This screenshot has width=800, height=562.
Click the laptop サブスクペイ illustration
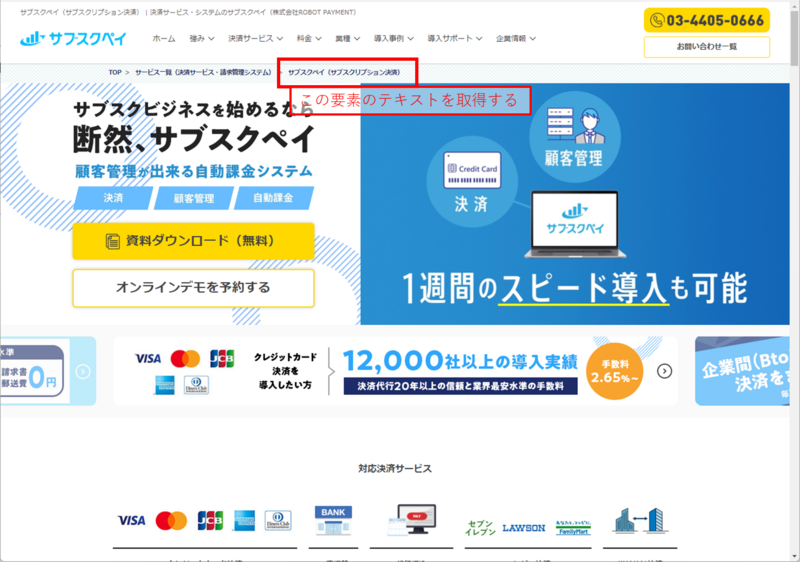click(575, 224)
